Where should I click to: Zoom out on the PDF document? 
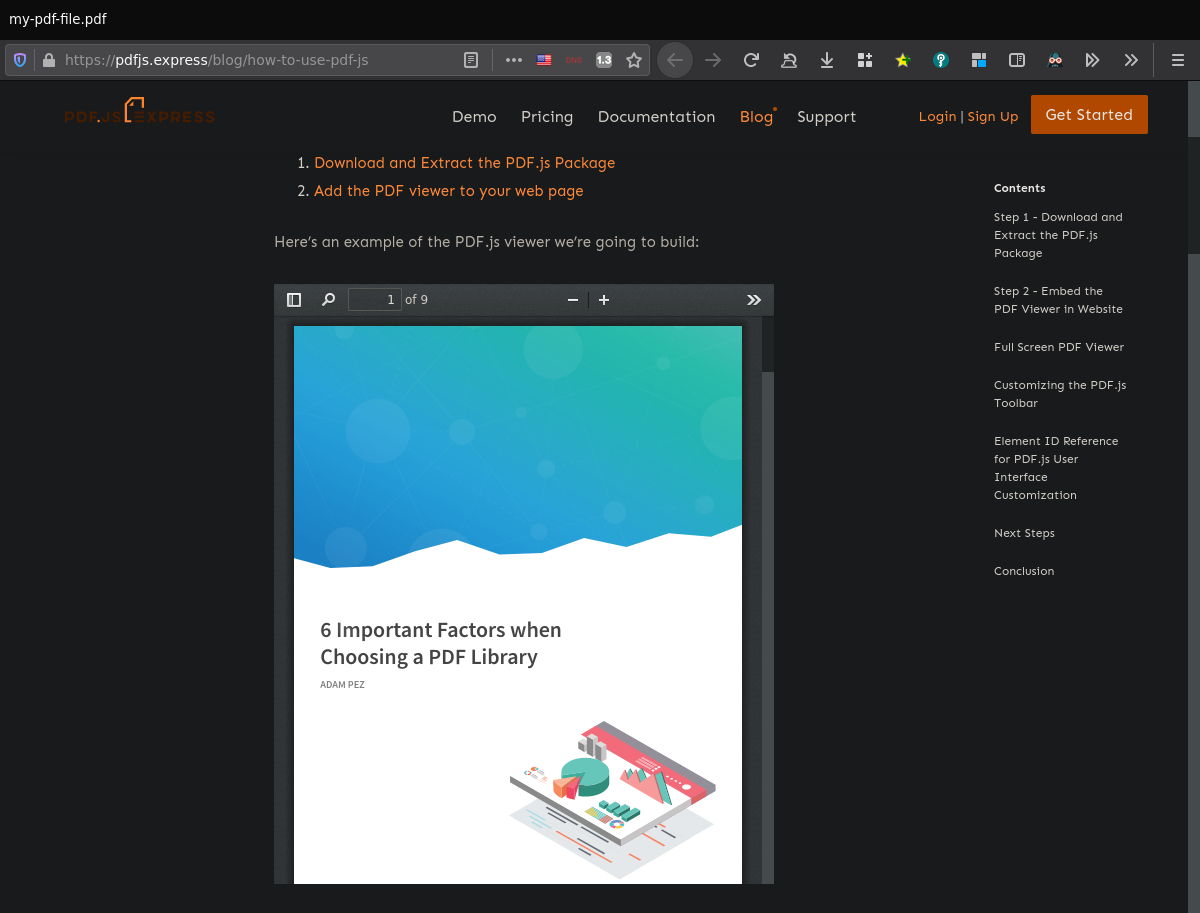coord(572,299)
